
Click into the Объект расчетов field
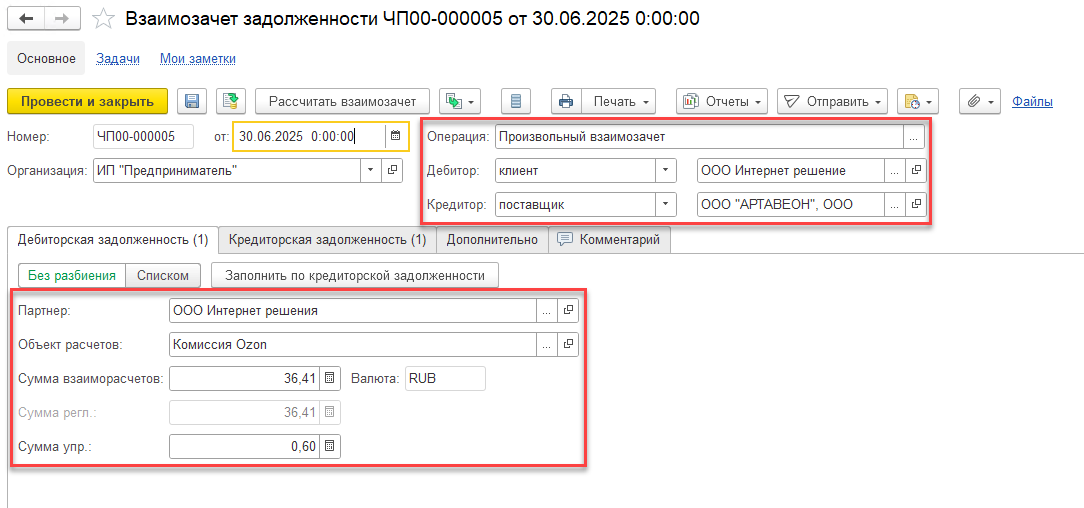pos(352,345)
